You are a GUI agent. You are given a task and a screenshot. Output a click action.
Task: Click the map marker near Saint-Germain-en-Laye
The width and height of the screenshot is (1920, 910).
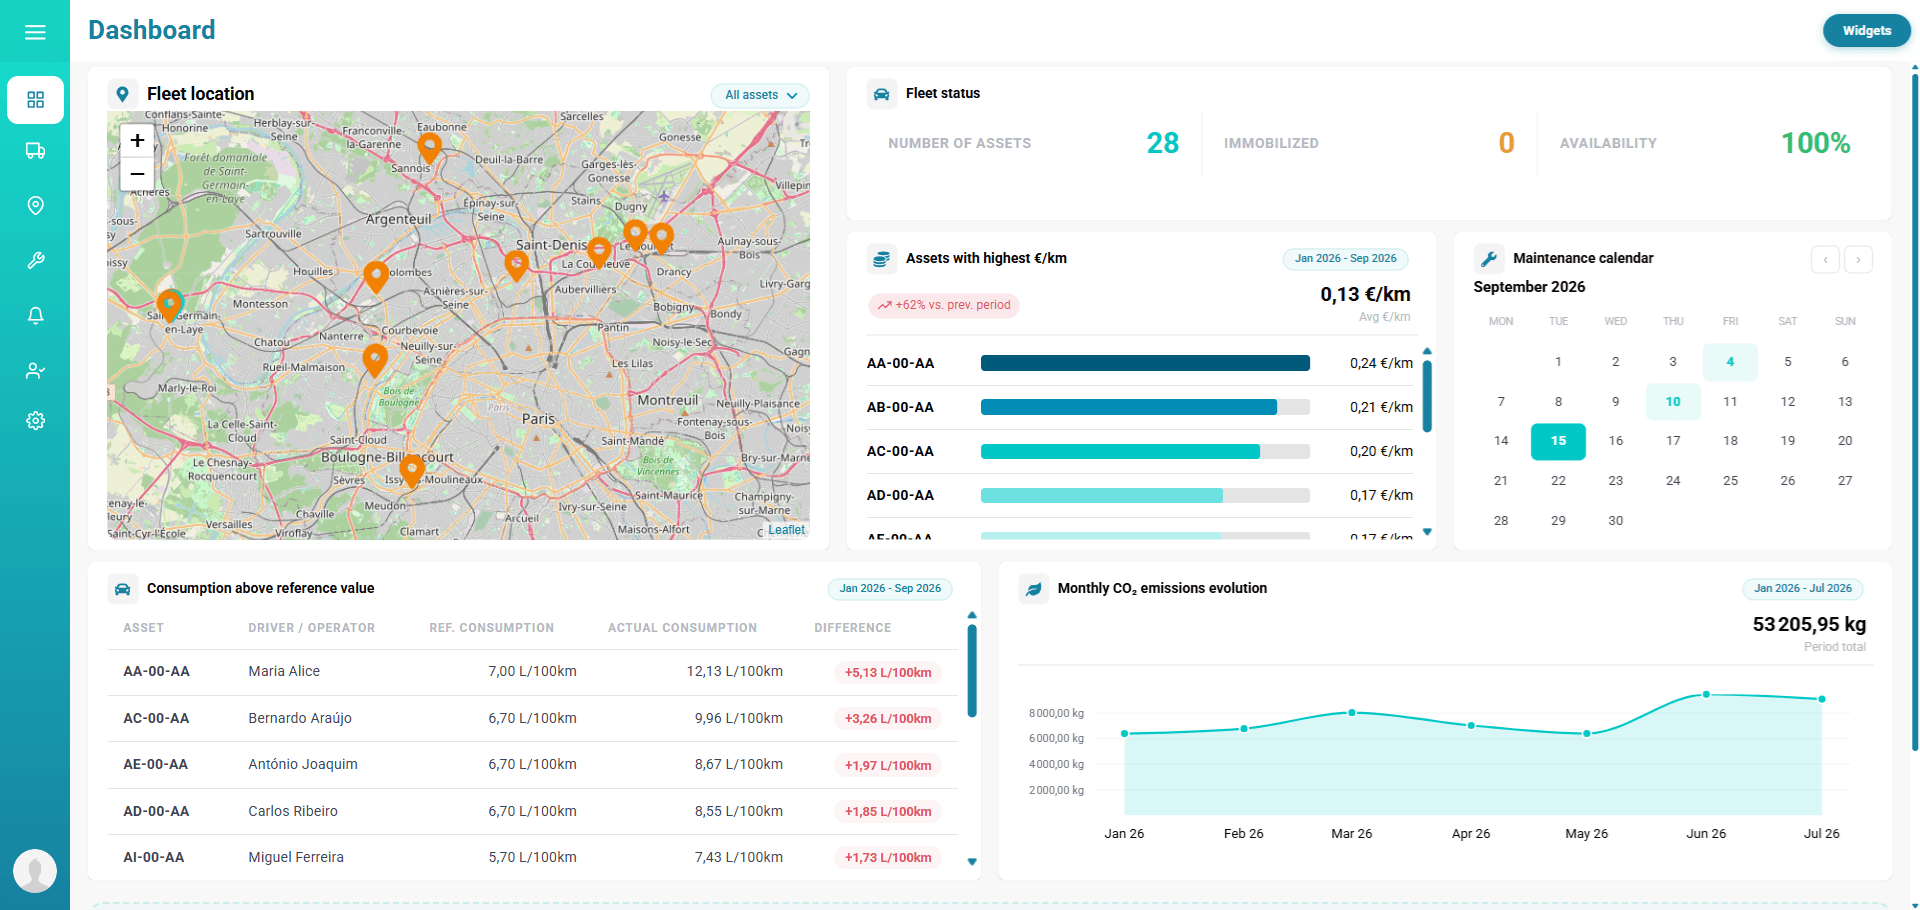point(170,304)
